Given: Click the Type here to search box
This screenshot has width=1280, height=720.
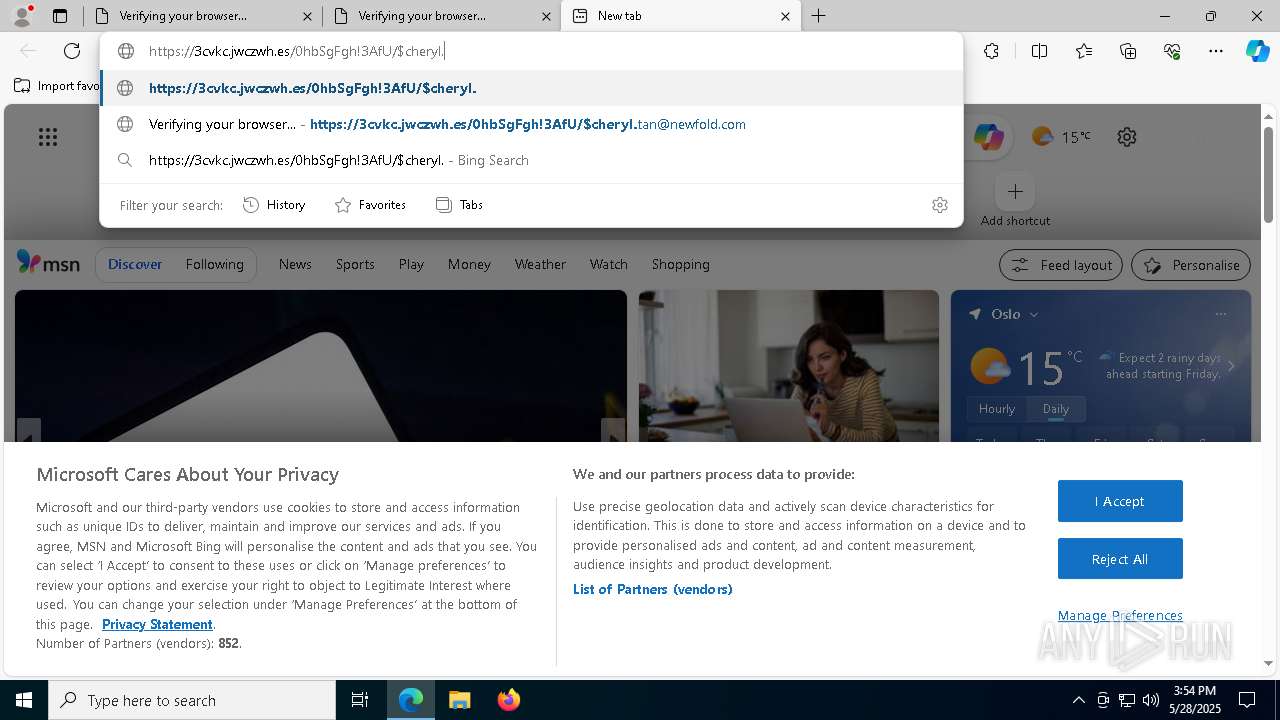Looking at the screenshot, I should 192,700.
